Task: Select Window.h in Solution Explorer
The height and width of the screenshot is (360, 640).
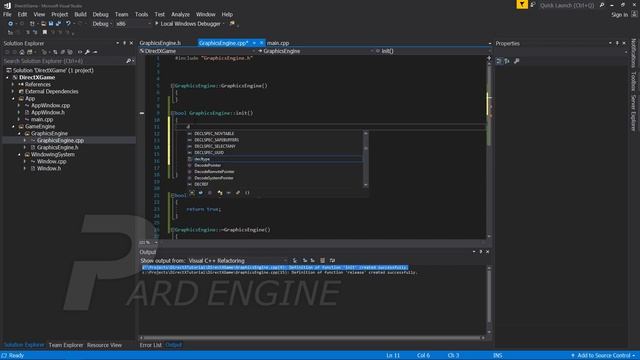Action: coord(49,169)
